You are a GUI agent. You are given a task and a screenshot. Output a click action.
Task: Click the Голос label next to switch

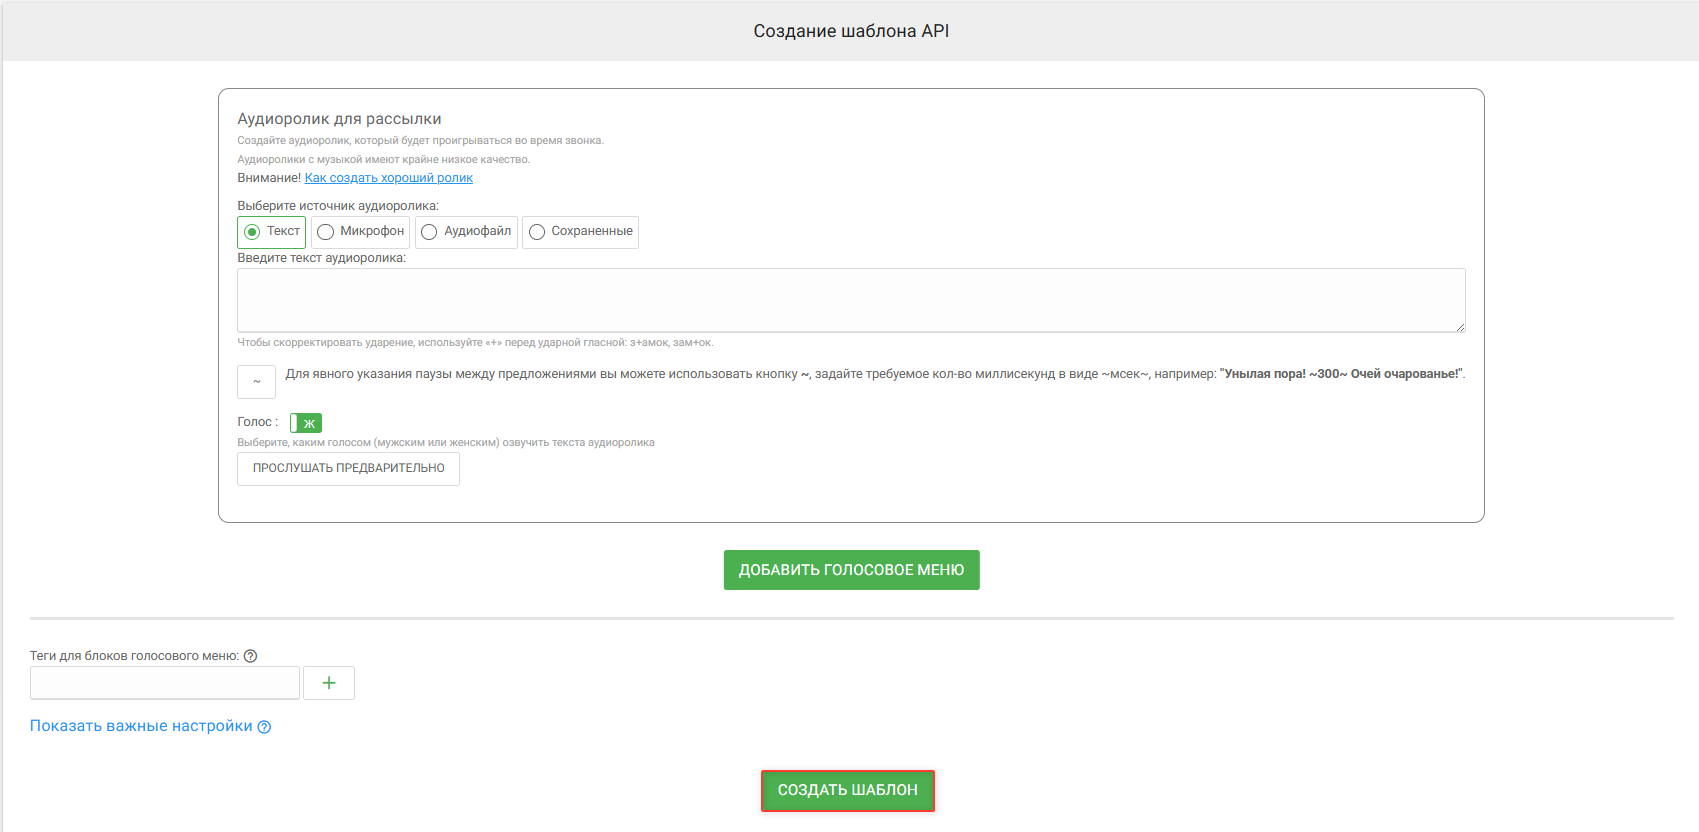click(258, 422)
